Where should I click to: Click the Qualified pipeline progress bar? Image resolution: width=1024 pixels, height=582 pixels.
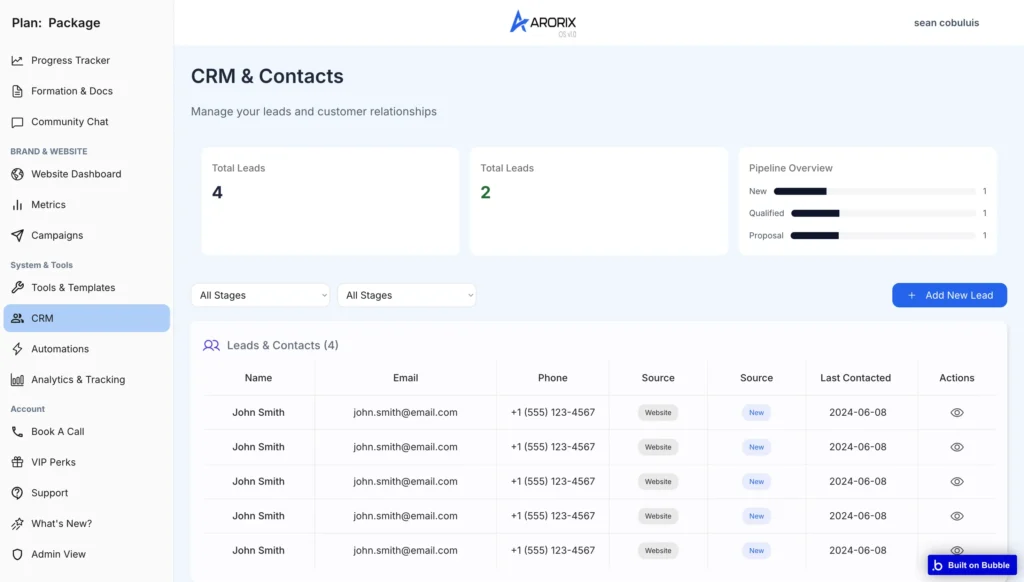coord(883,214)
